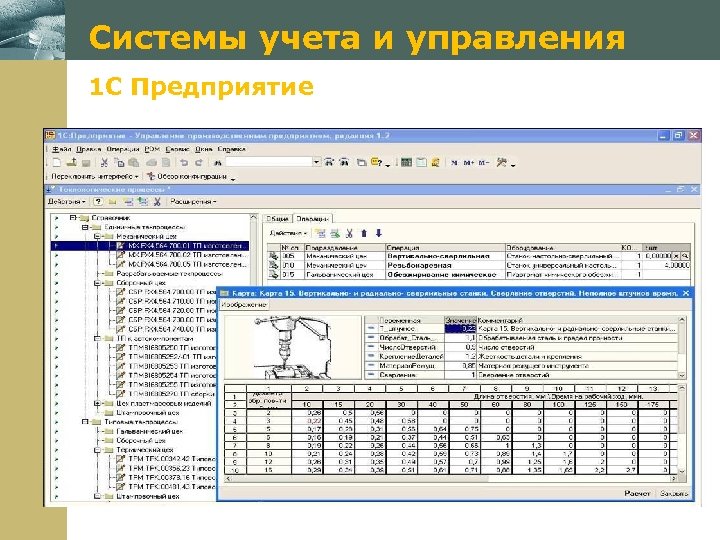Open the search field dropdown arrow in toolbar
This screenshot has height=540, width=720.
316,162
